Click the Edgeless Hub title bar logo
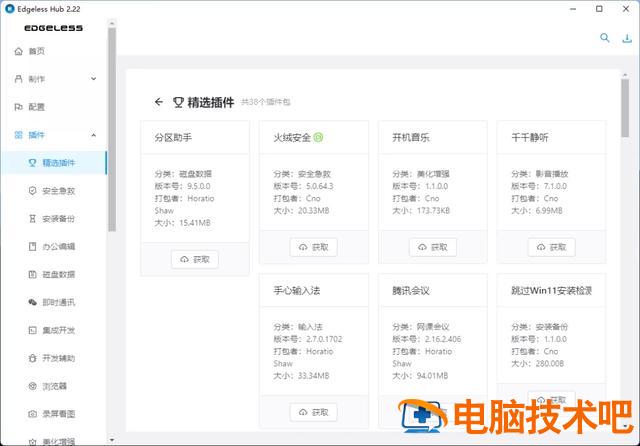Viewport: 640px width, 446px height. pos(9,9)
